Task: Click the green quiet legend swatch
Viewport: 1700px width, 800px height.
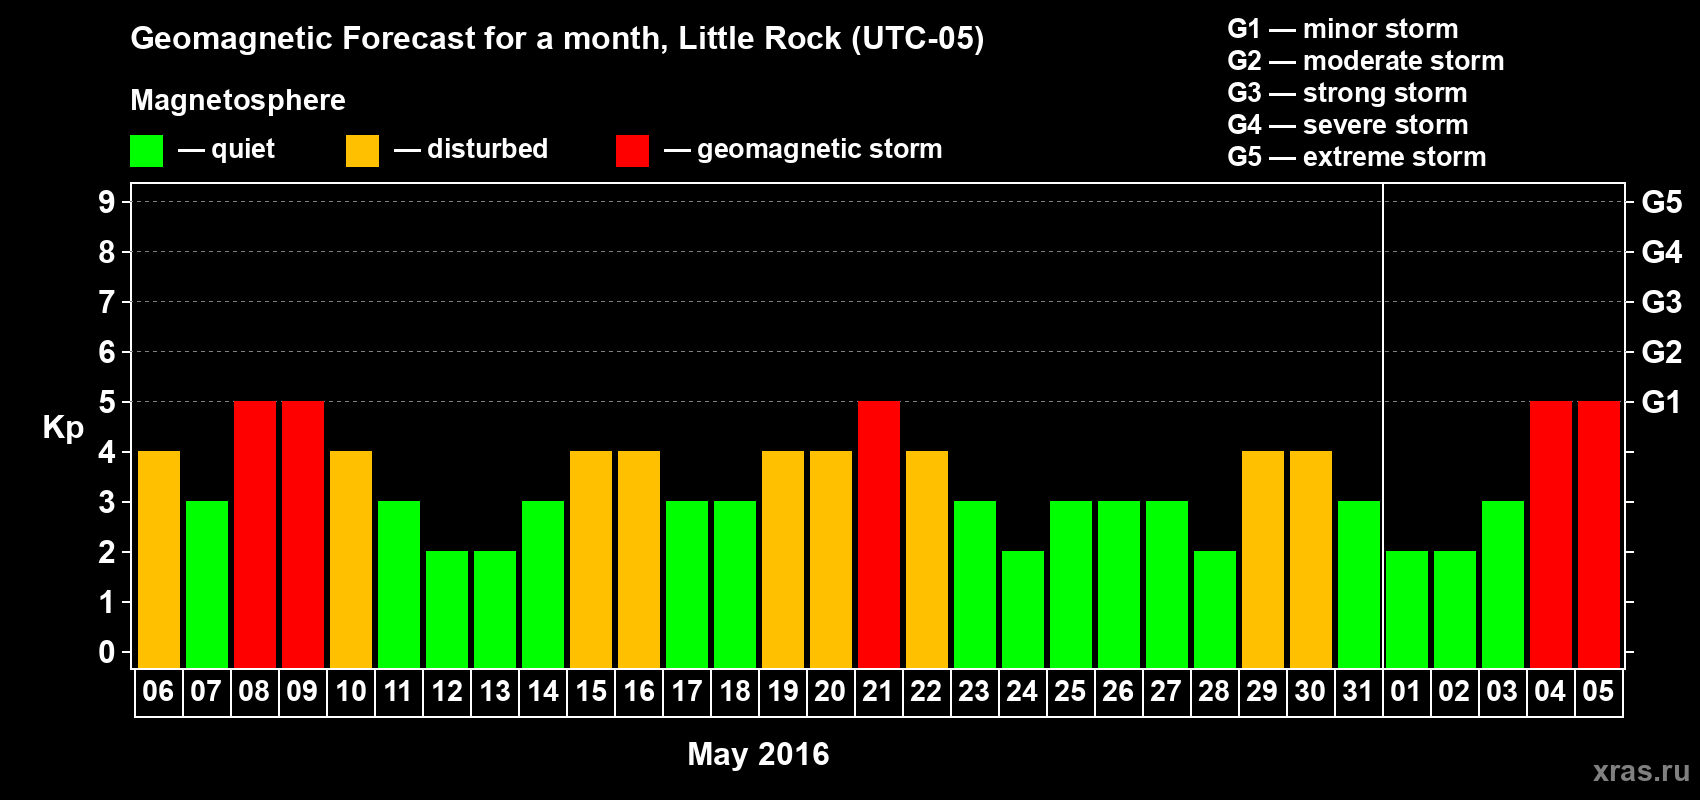Action: click(146, 151)
